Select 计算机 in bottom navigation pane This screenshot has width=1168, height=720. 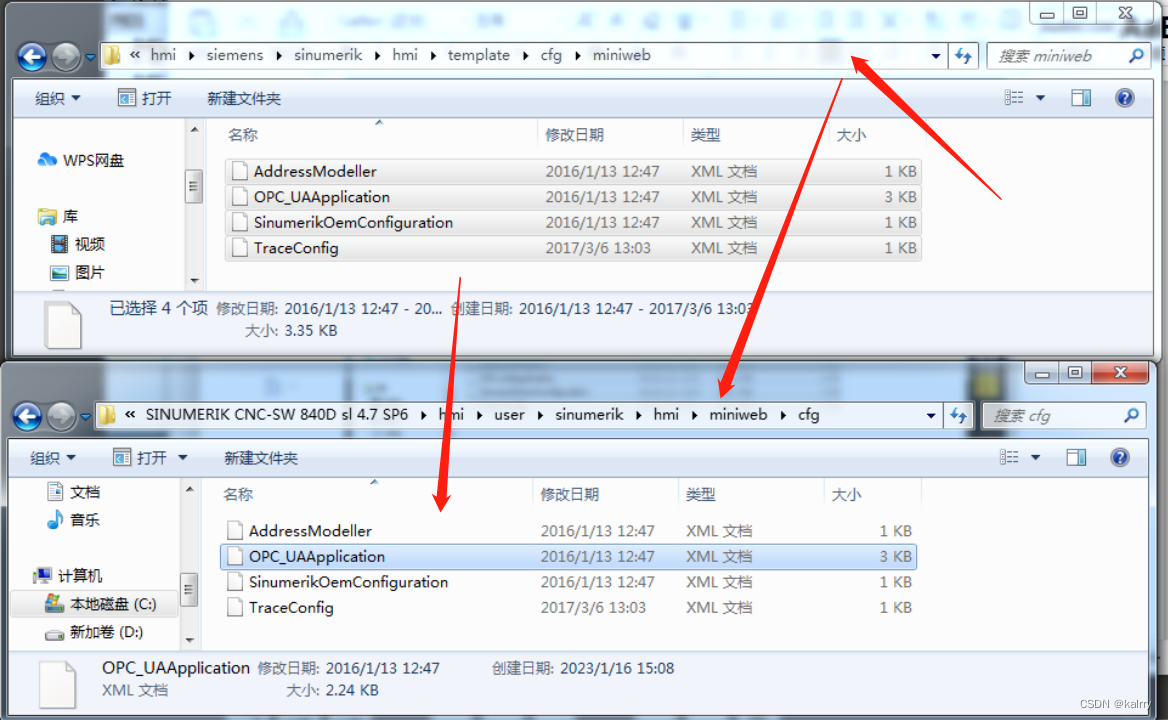click(x=68, y=576)
